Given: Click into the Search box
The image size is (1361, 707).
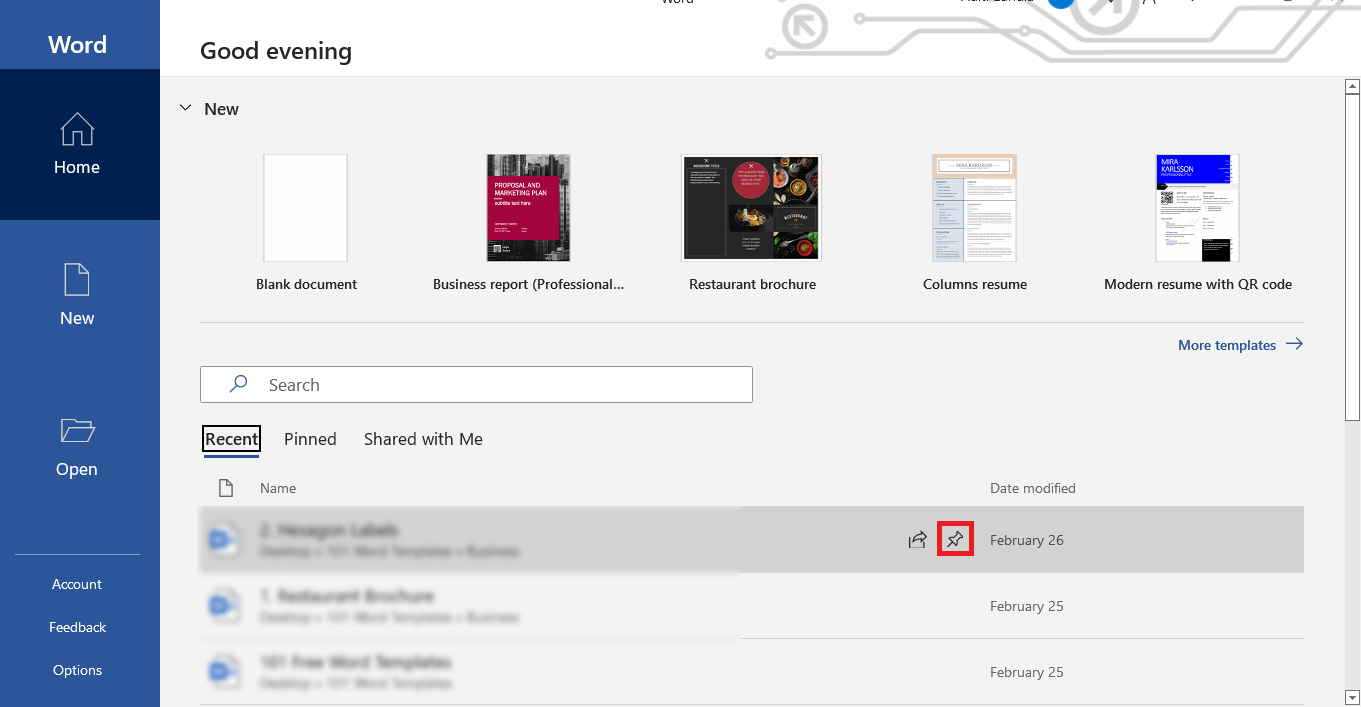Looking at the screenshot, I should (x=476, y=385).
